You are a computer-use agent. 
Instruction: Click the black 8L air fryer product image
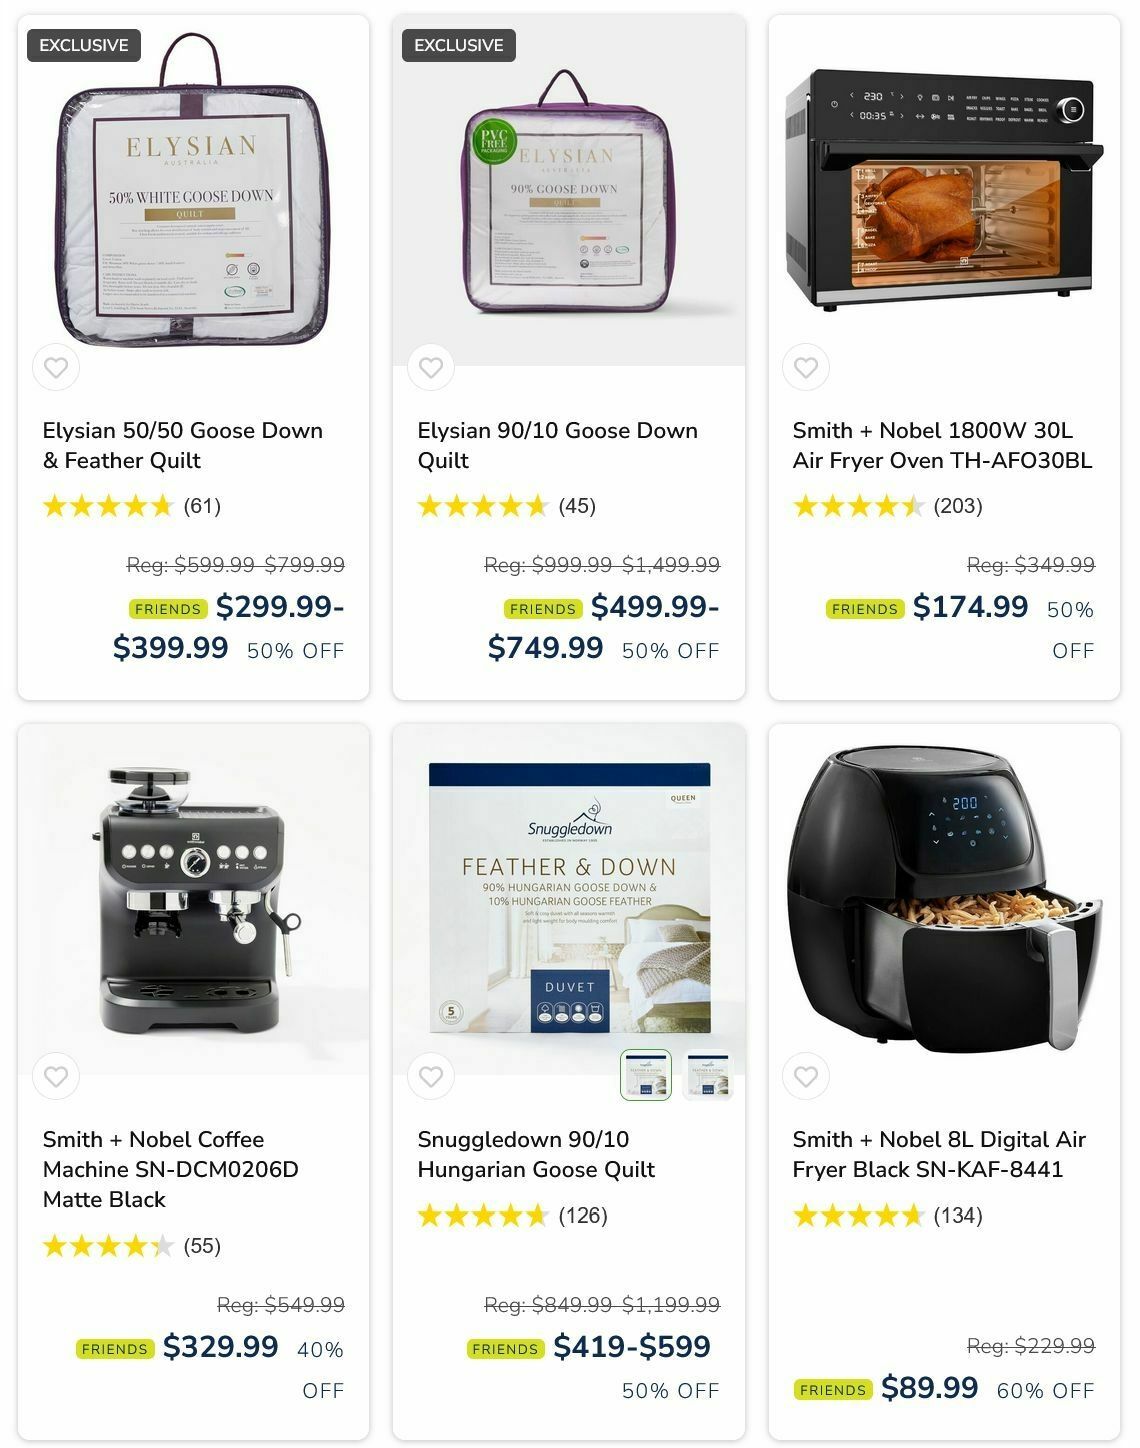coord(944,899)
